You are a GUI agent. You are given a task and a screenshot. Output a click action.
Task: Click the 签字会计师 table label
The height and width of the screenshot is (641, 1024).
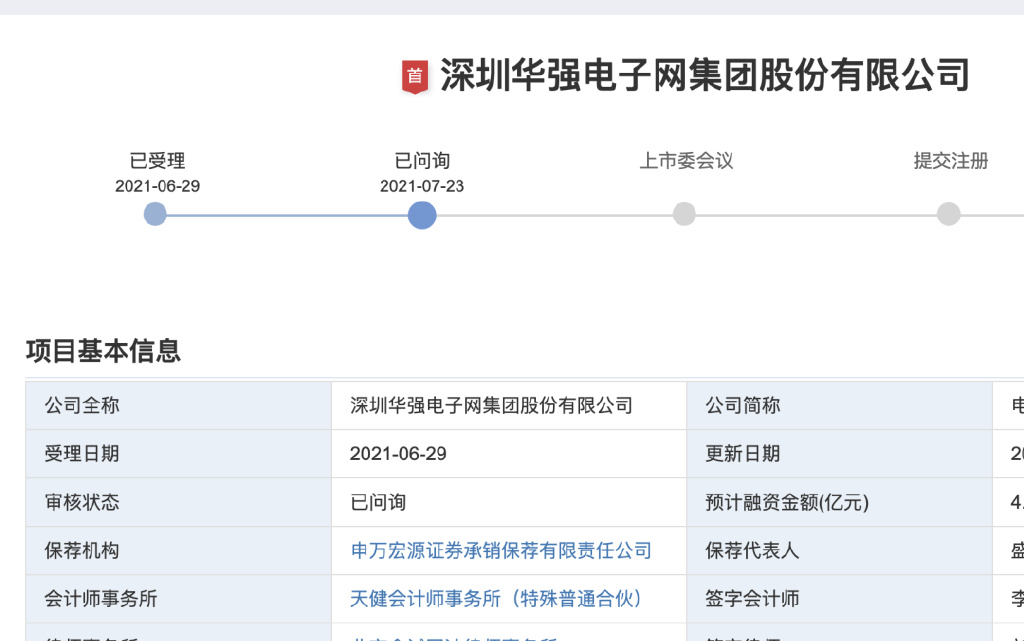tap(752, 599)
